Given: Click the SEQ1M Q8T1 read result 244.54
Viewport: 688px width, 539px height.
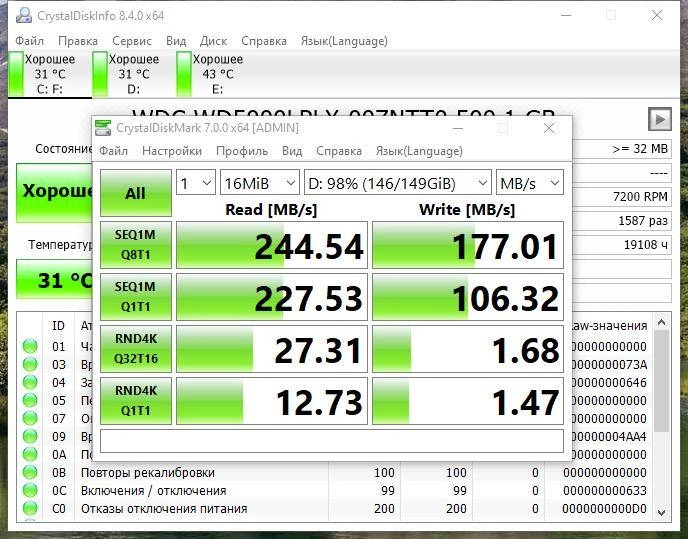Looking at the screenshot, I should click(x=272, y=244).
